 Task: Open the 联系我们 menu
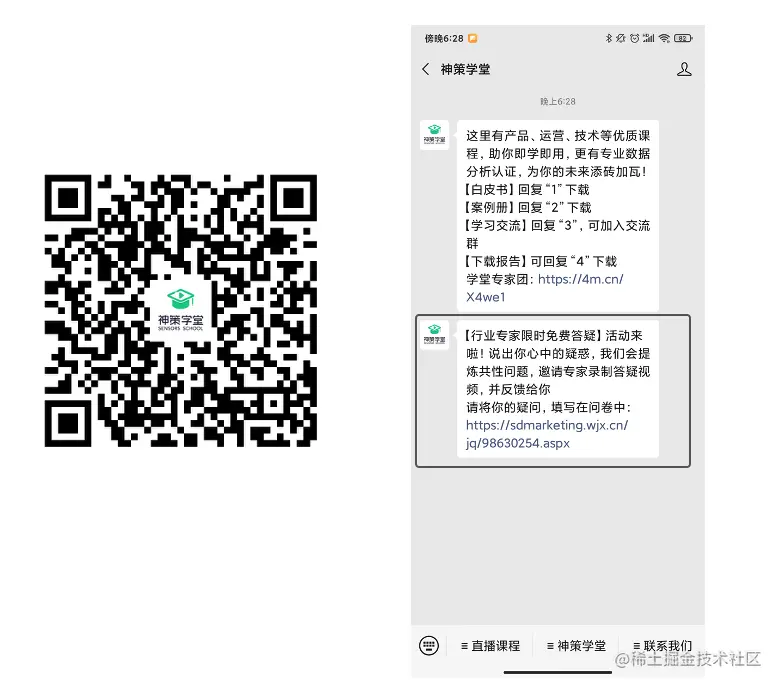[x=662, y=646]
